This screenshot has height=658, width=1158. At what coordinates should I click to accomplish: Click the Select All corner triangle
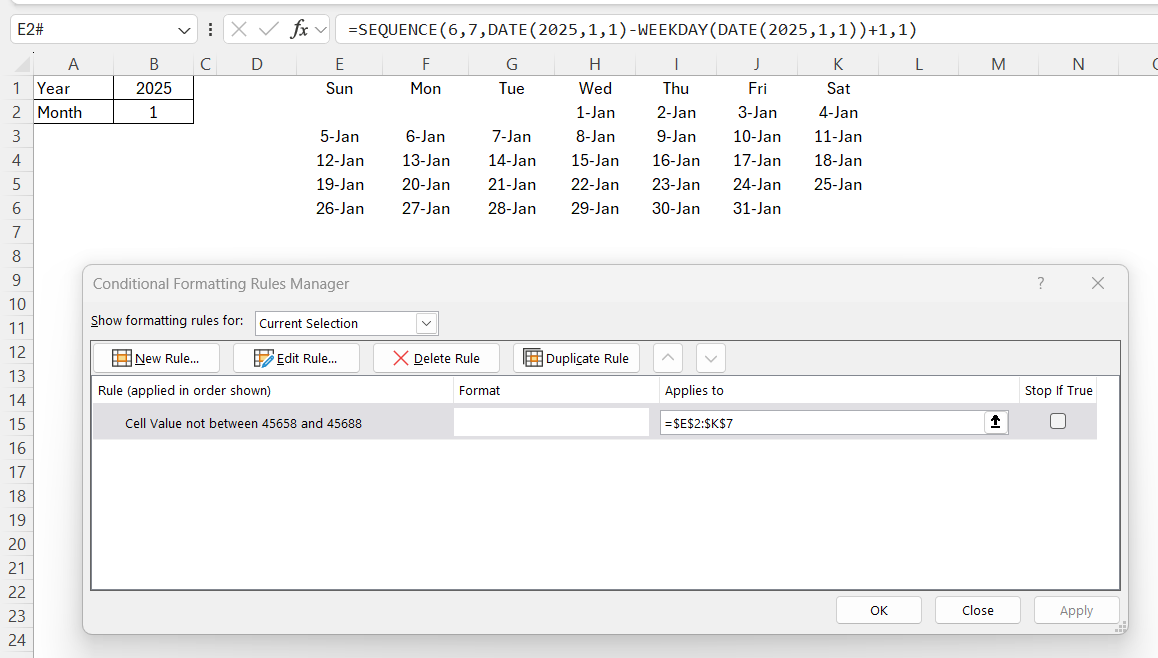tap(22, 64)
